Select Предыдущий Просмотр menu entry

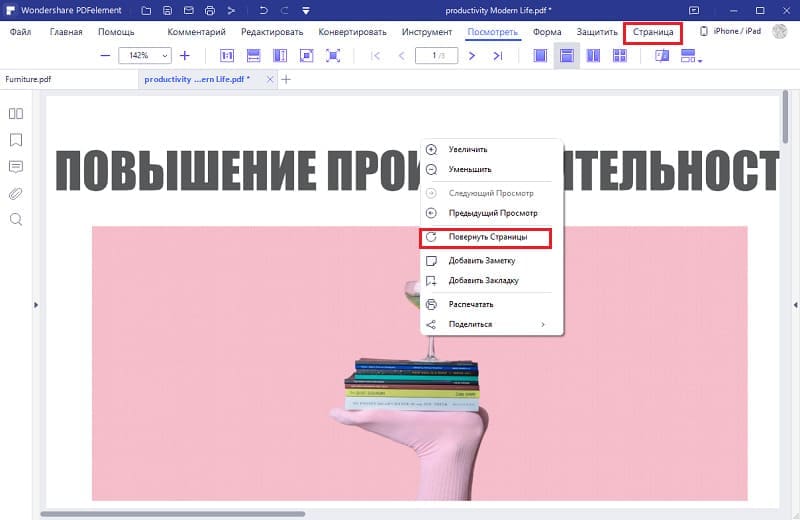[491, 213]
